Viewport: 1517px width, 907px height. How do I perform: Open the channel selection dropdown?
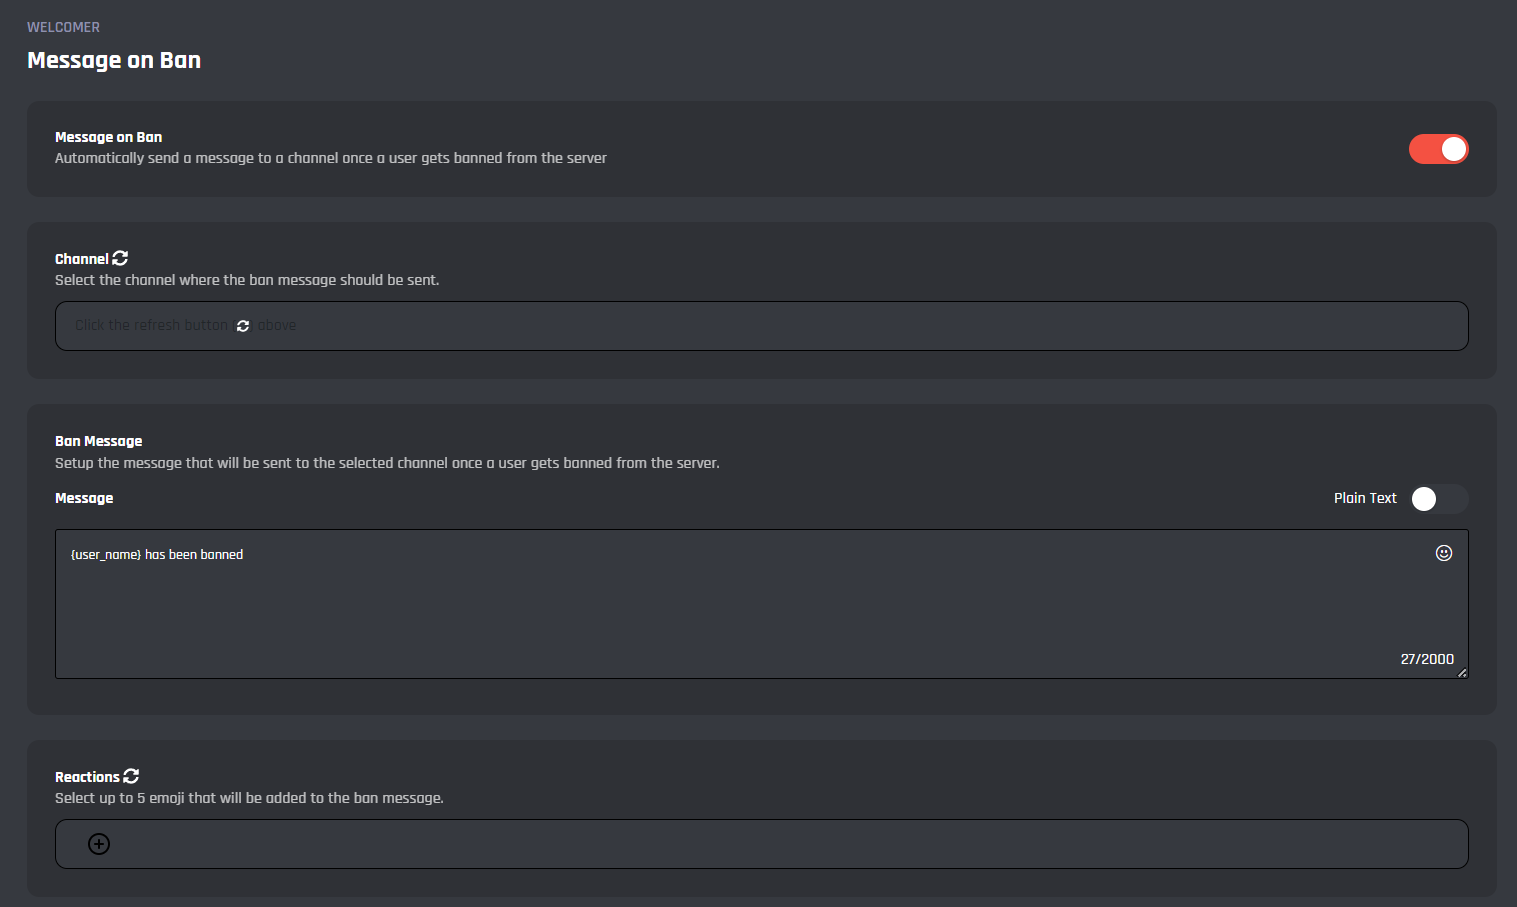(x=760, y=326)
